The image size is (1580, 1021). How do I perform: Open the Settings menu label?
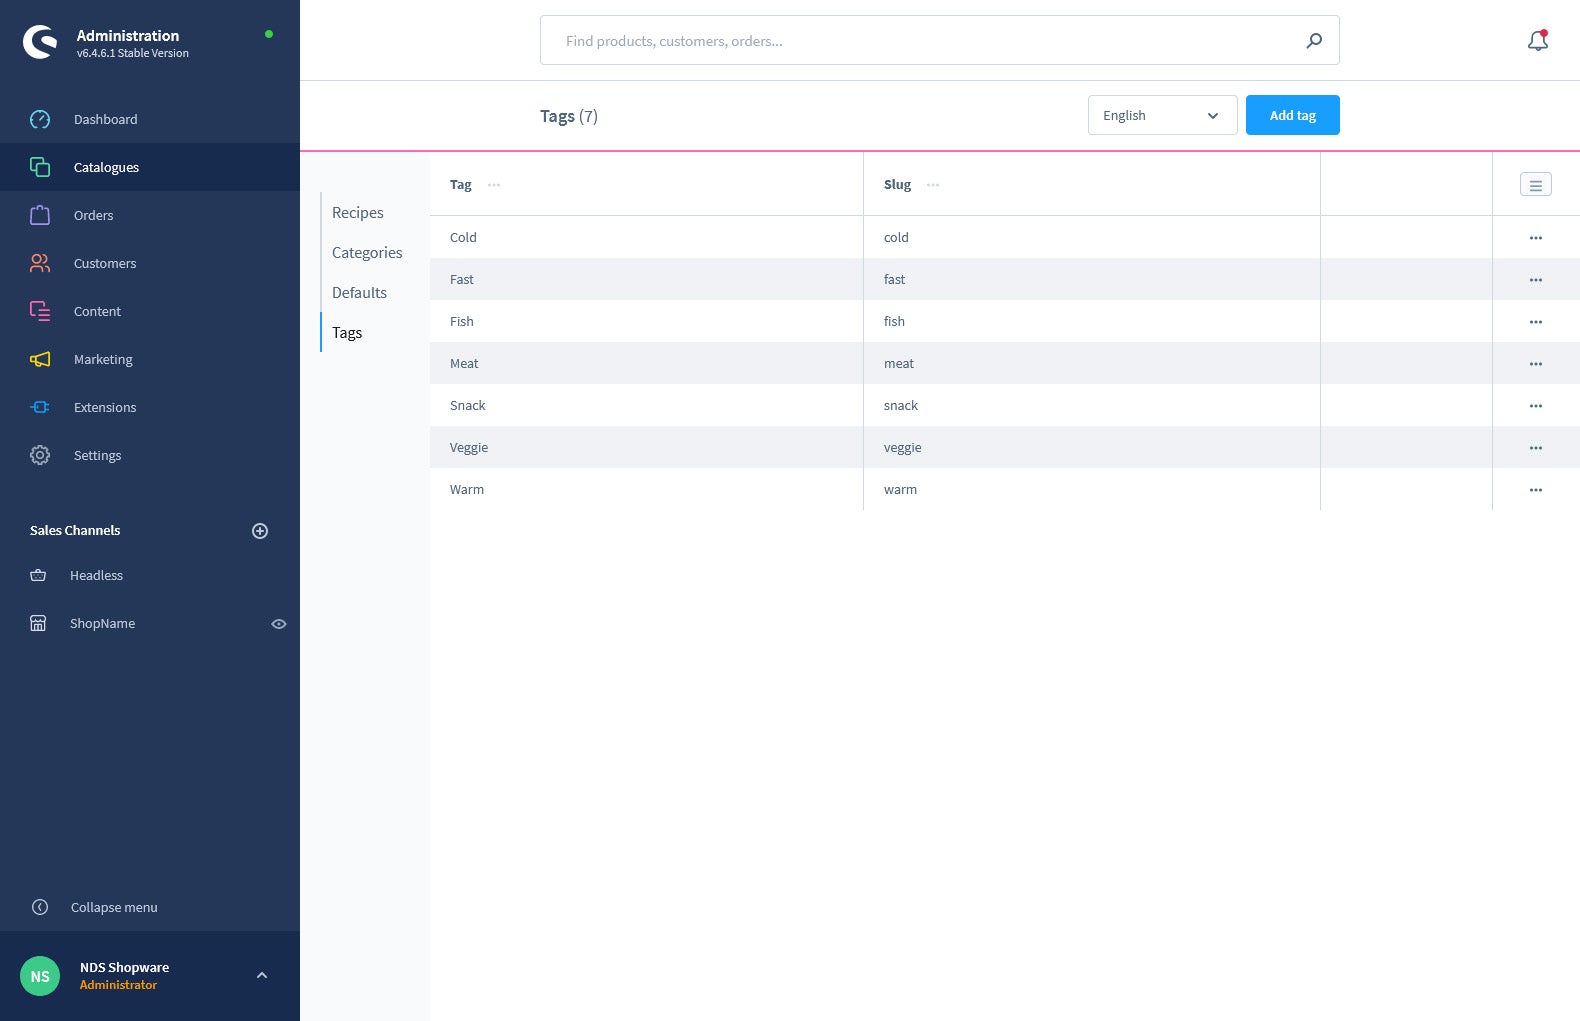pos(97,455)
